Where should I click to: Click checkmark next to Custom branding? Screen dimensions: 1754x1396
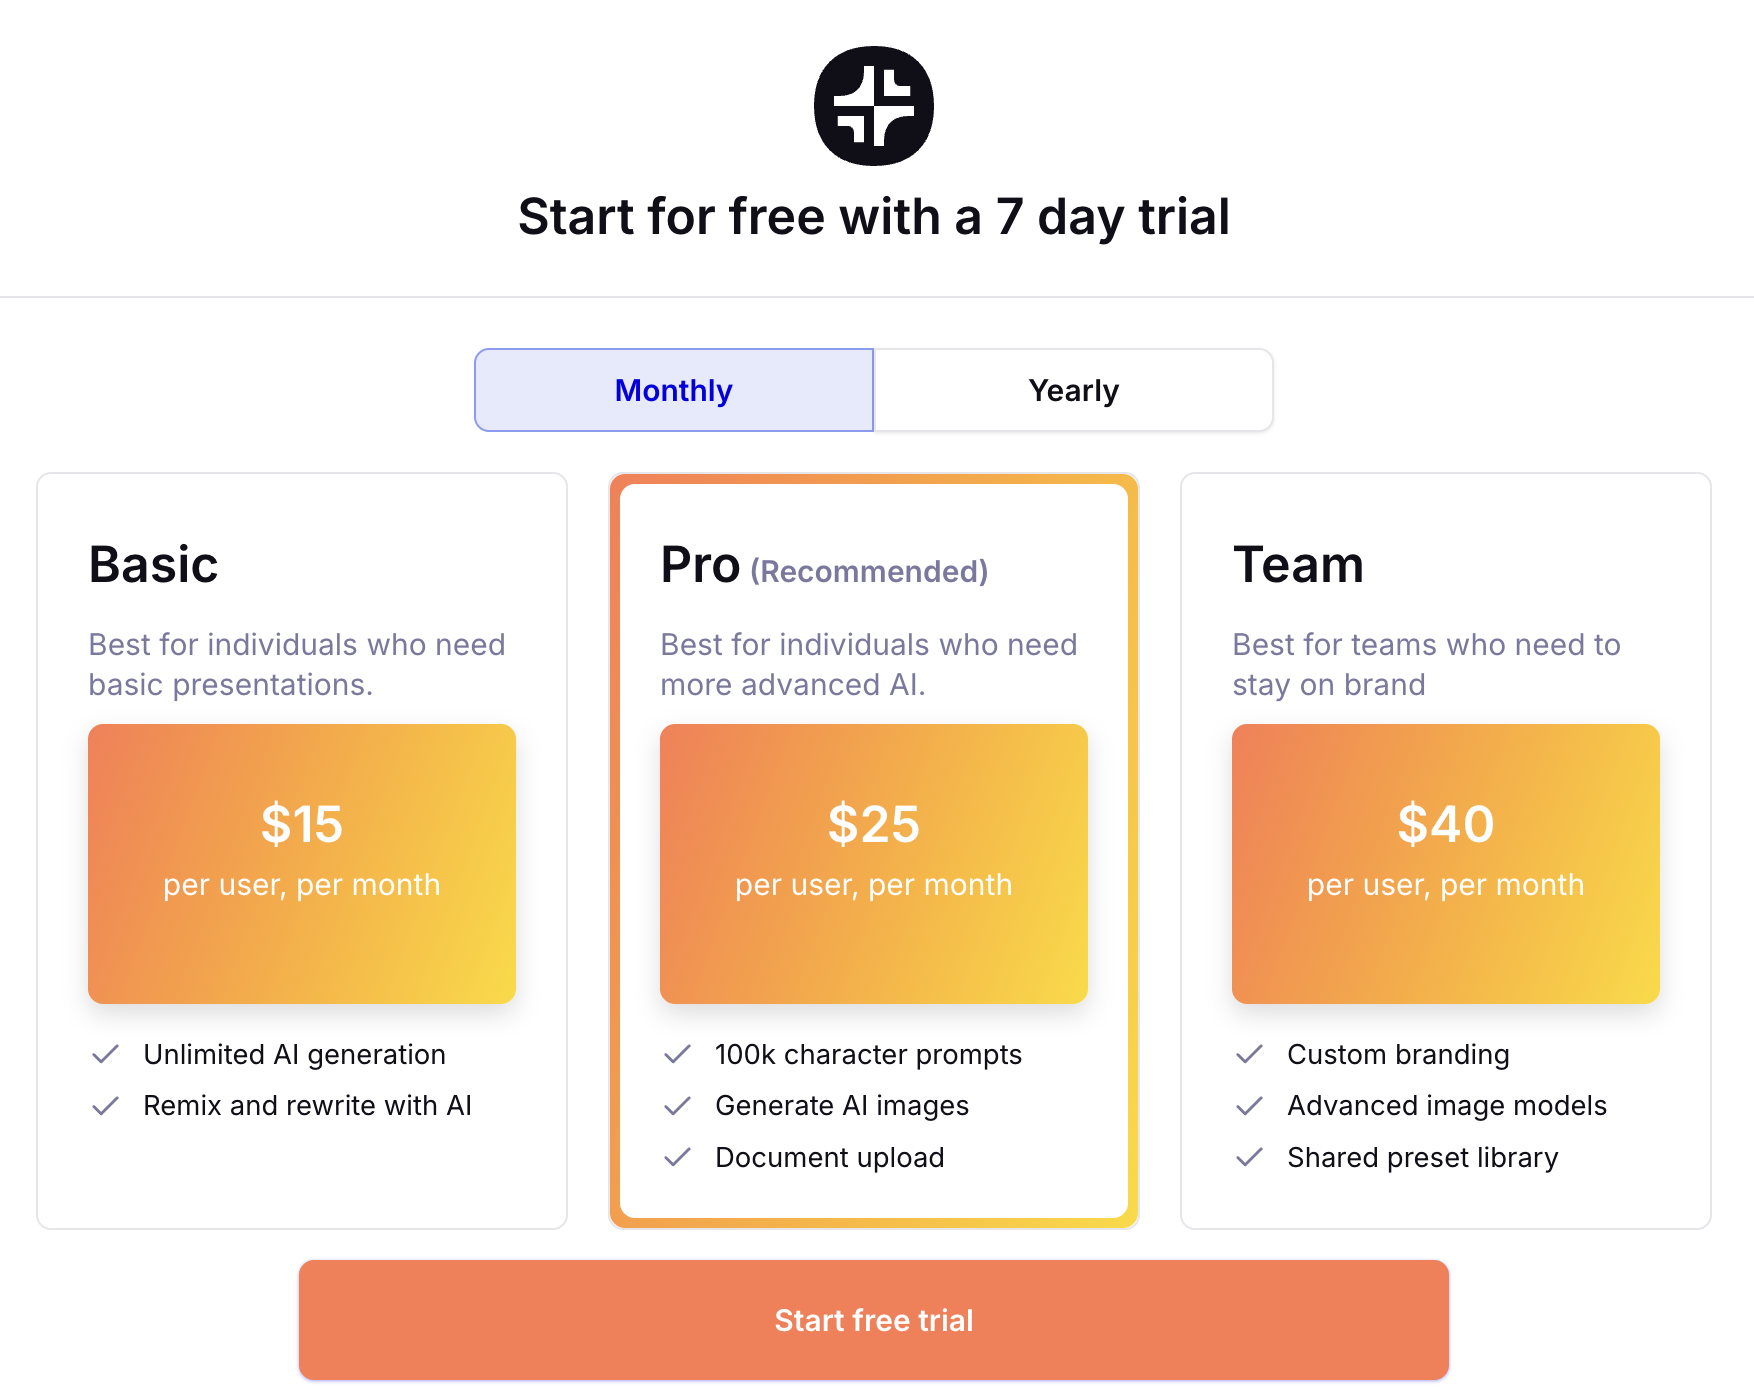[x=1249, y=1054]
